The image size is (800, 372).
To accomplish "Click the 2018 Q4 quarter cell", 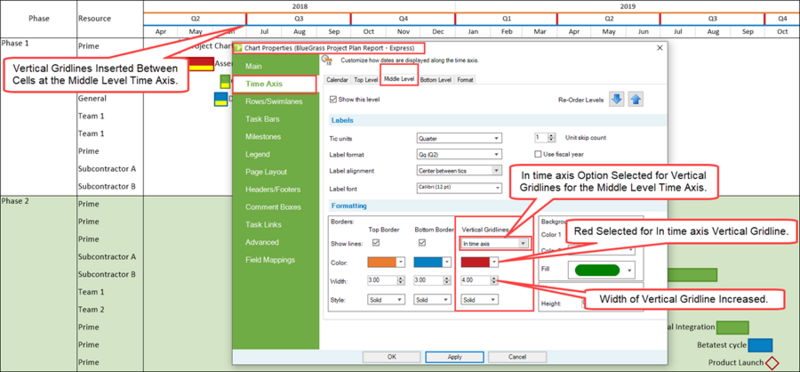I will [x=403, y=19].
